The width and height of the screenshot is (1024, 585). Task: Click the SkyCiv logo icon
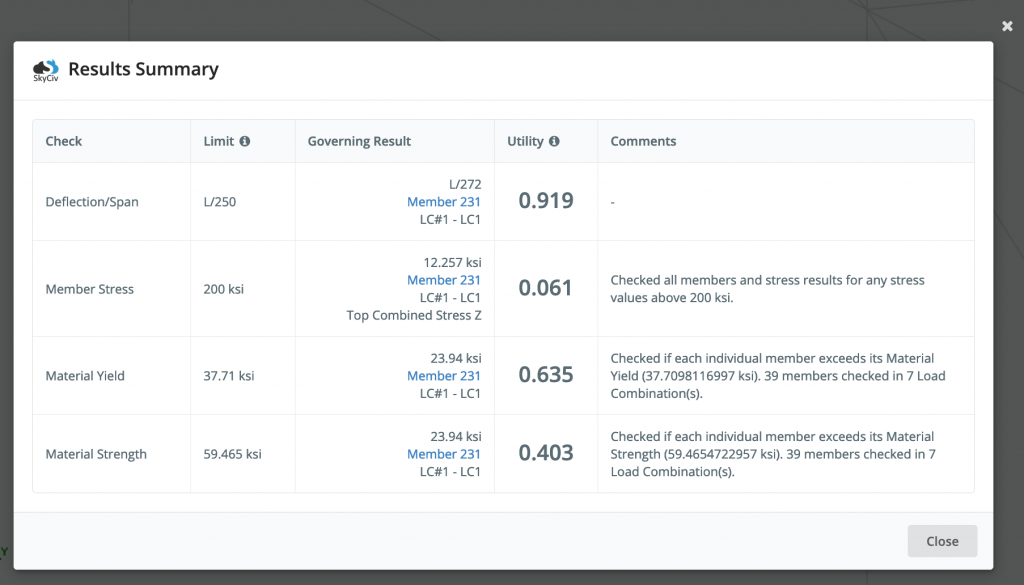point(46,70)
